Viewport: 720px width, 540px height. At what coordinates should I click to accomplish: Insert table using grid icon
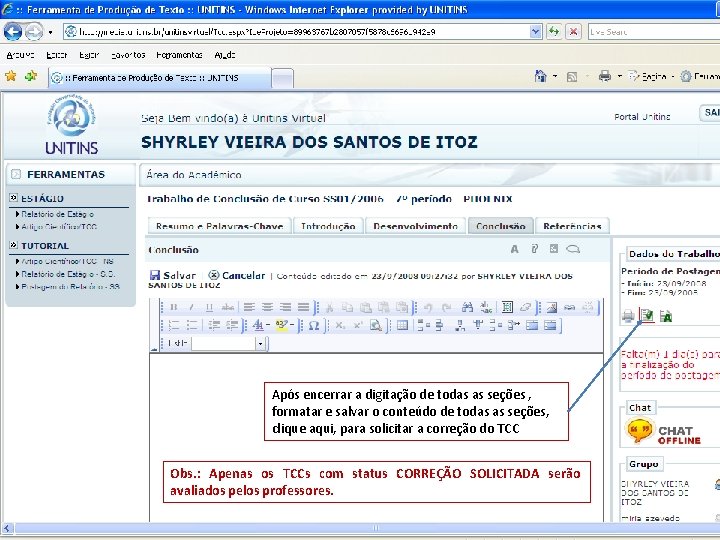coord(402,326)
